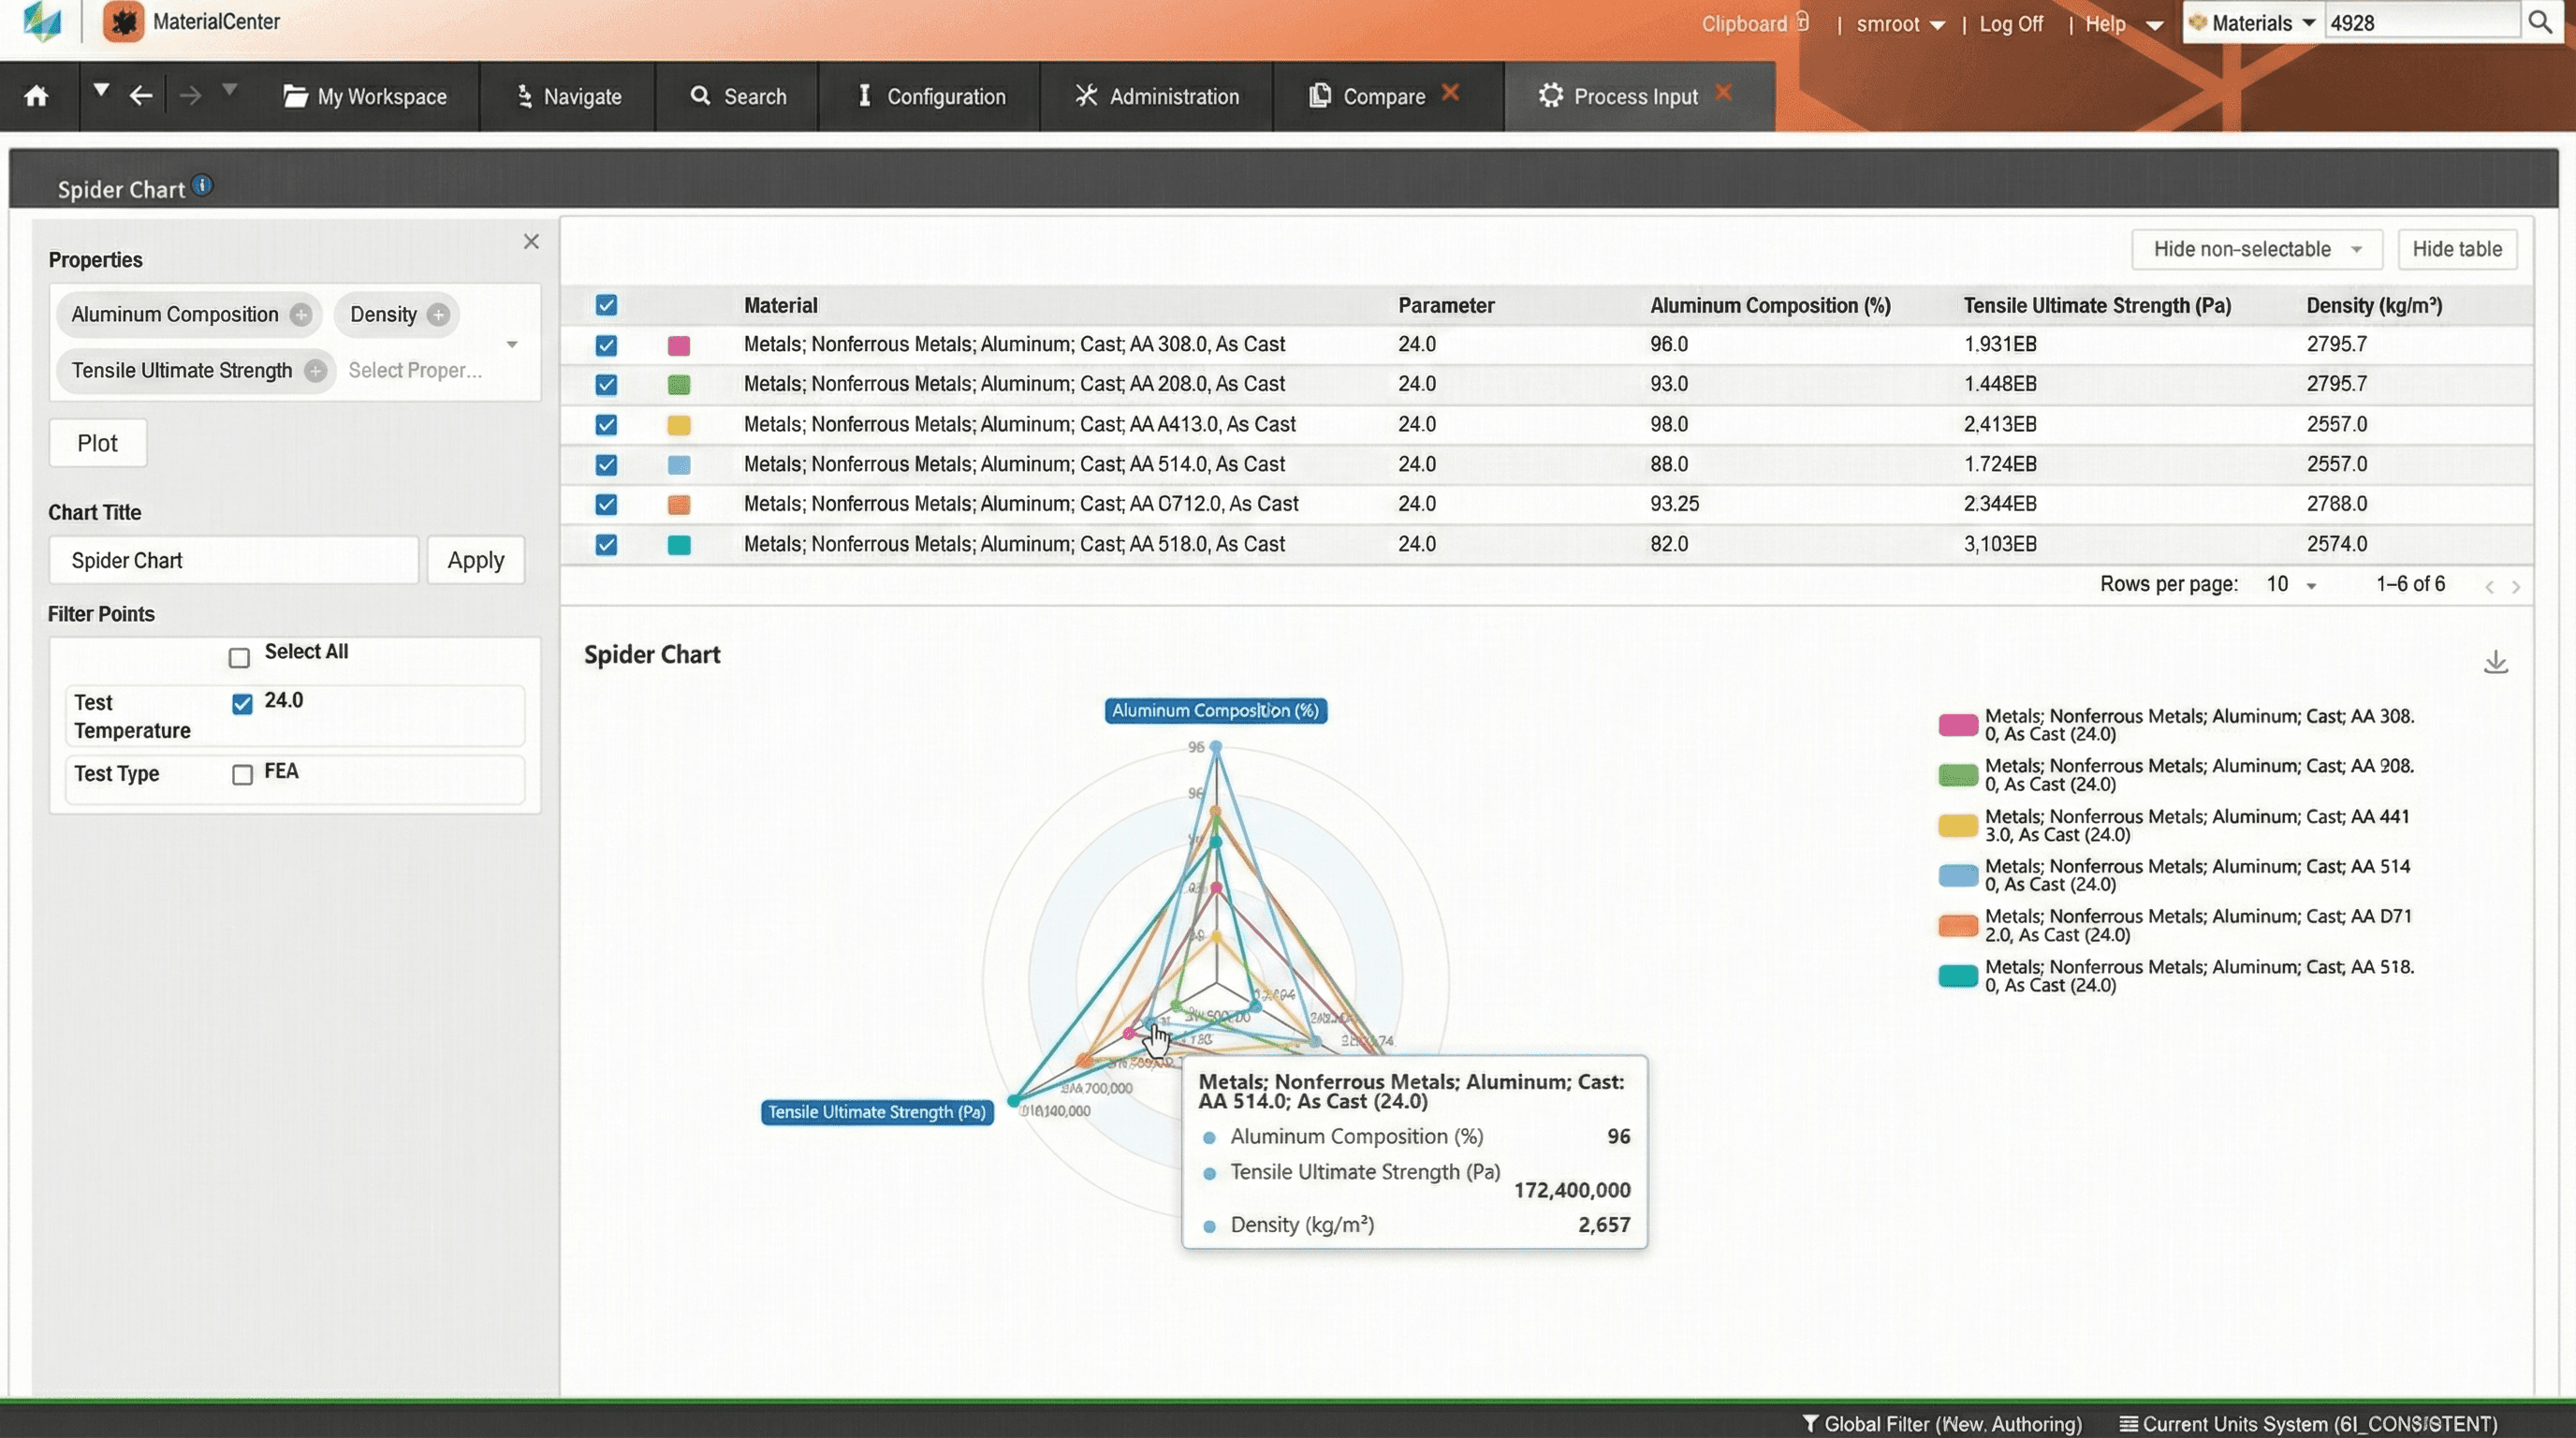Enable the Select All filter checkbox
Viewport: 2576px width, 1438px height.
point(239,658)
